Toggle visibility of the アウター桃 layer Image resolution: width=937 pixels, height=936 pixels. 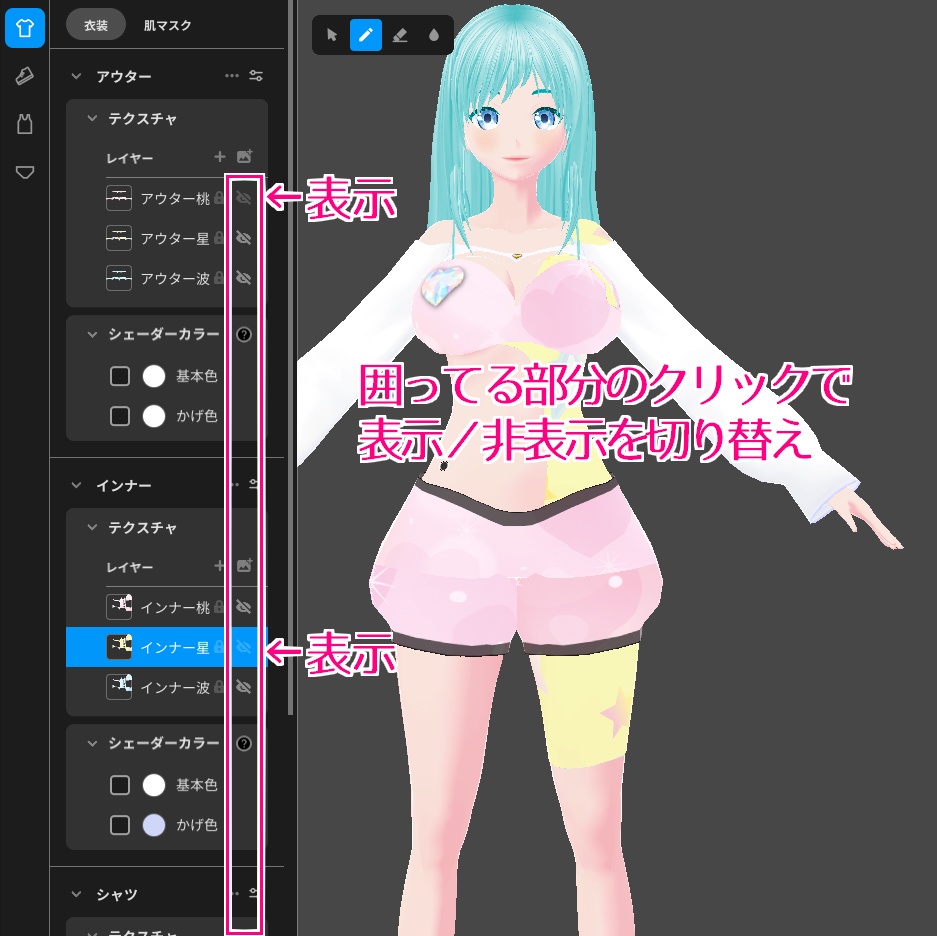(243, 198)
